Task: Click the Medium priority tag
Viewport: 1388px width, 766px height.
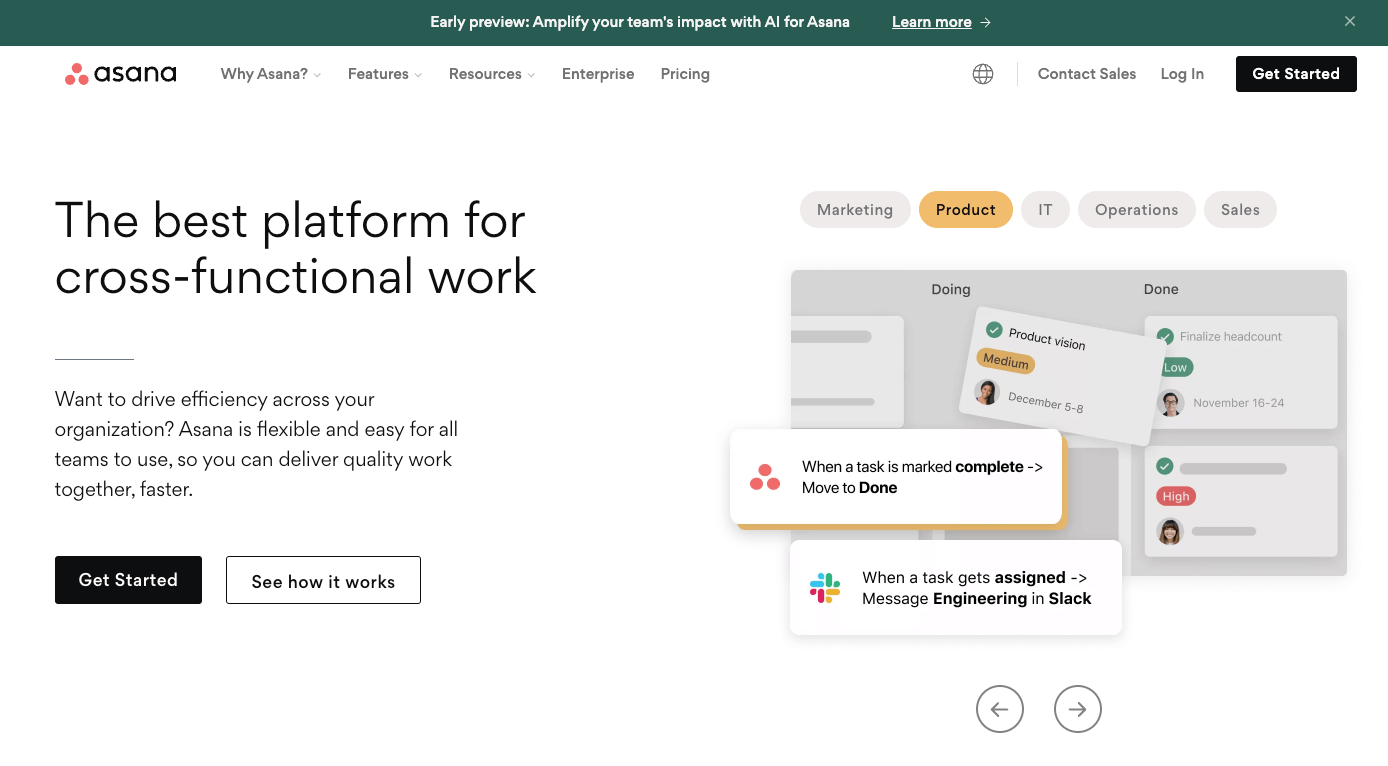Action: coord(1005,361)
